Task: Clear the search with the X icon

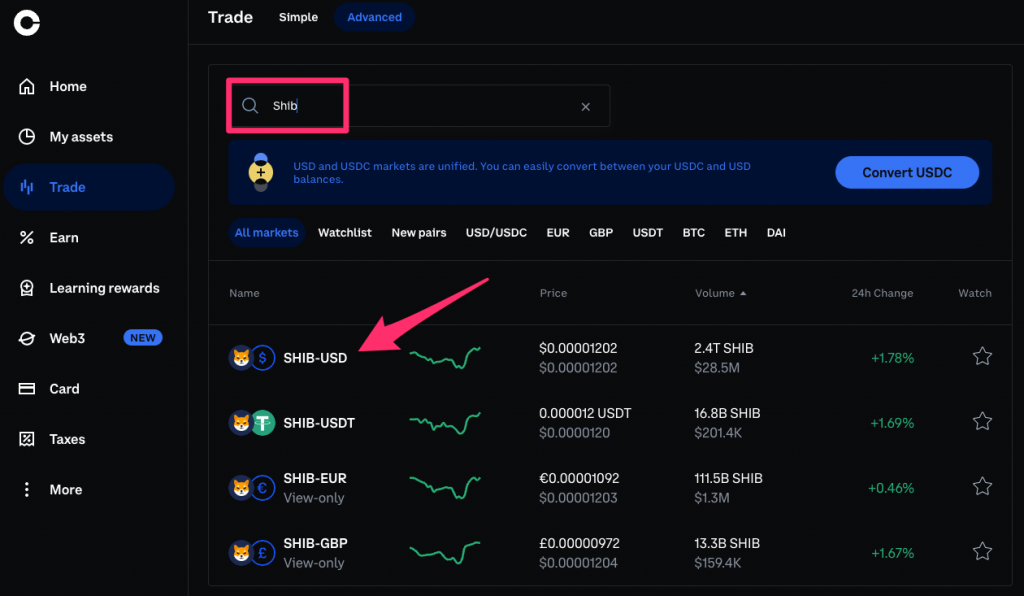Action: (585, 106)
